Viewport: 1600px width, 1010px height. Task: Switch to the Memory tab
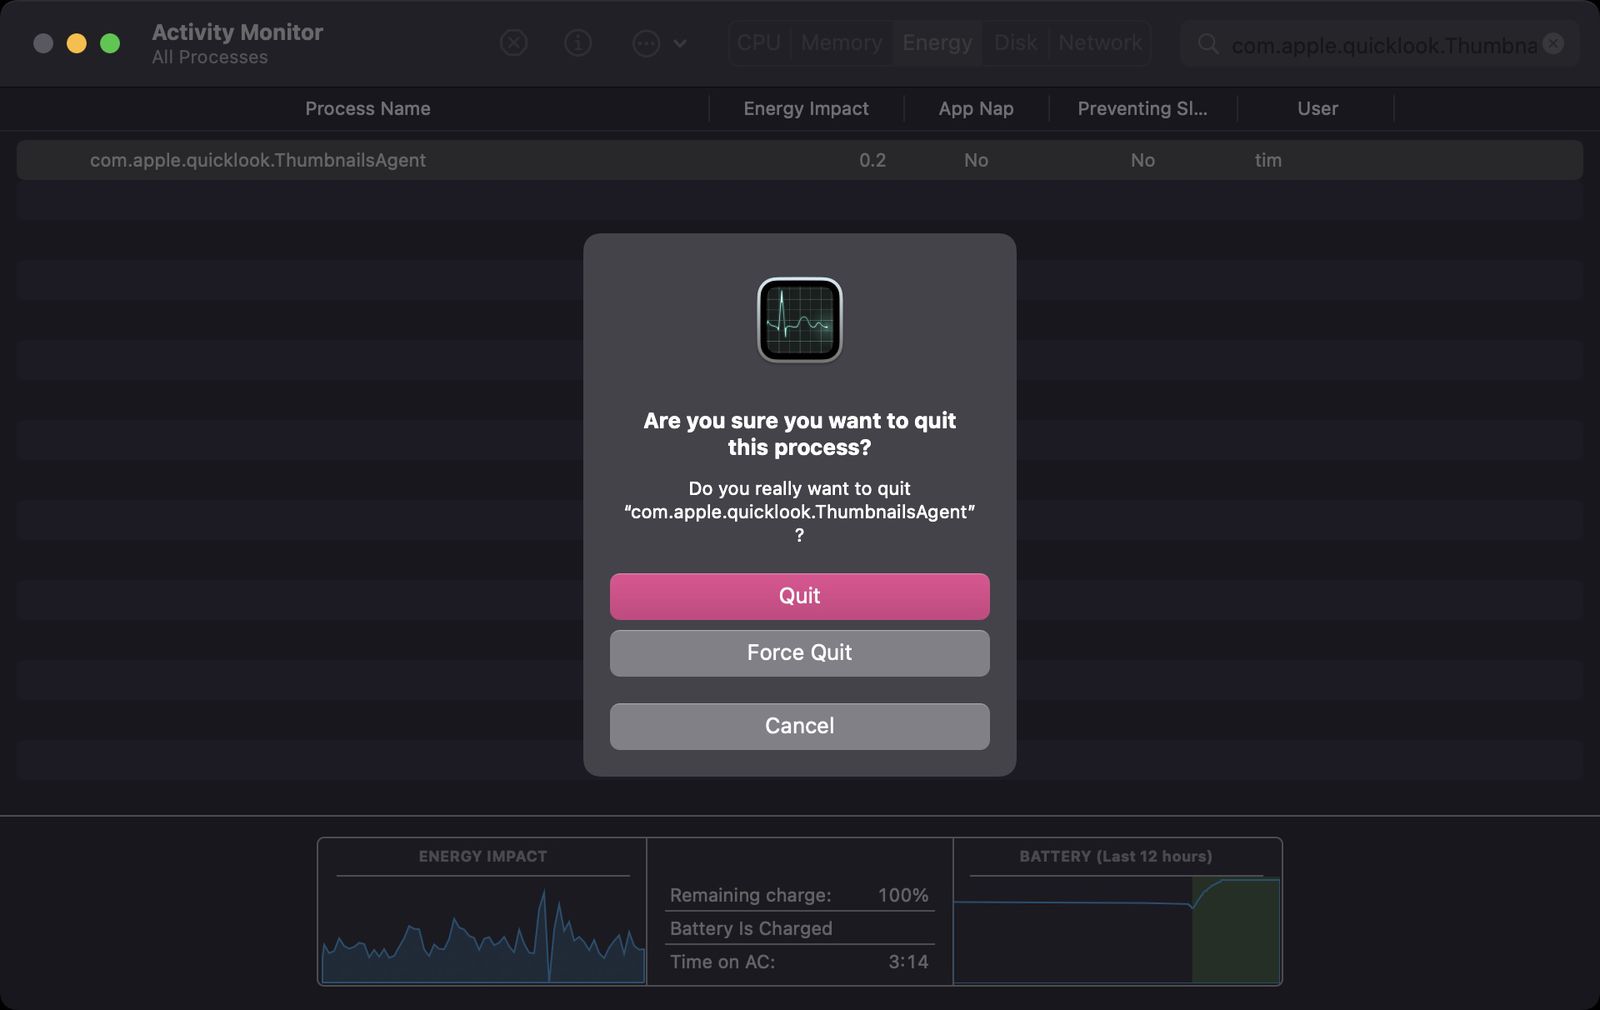click(x=841, y=43)
